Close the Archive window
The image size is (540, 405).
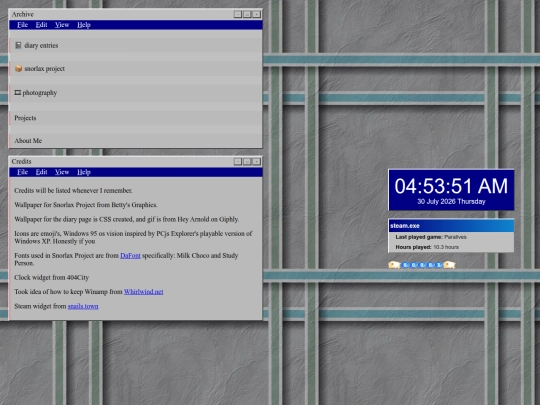pyautogui.click(x=256, y=14)
